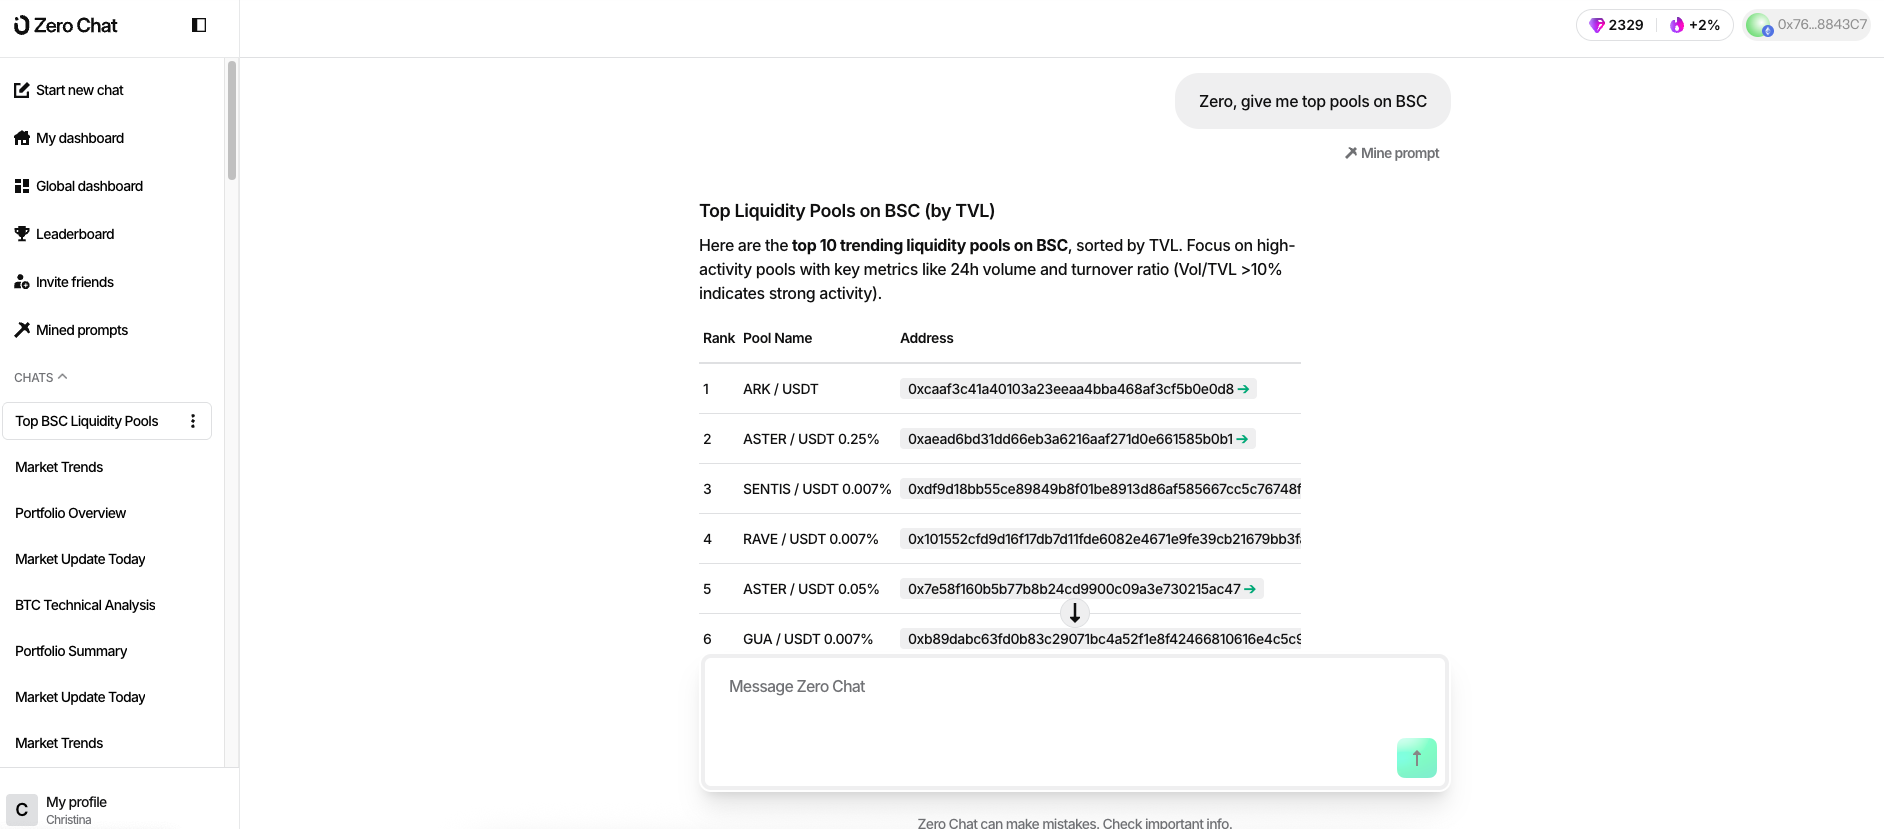Select BTC Technical Analysis chat

tap(85, 605)
